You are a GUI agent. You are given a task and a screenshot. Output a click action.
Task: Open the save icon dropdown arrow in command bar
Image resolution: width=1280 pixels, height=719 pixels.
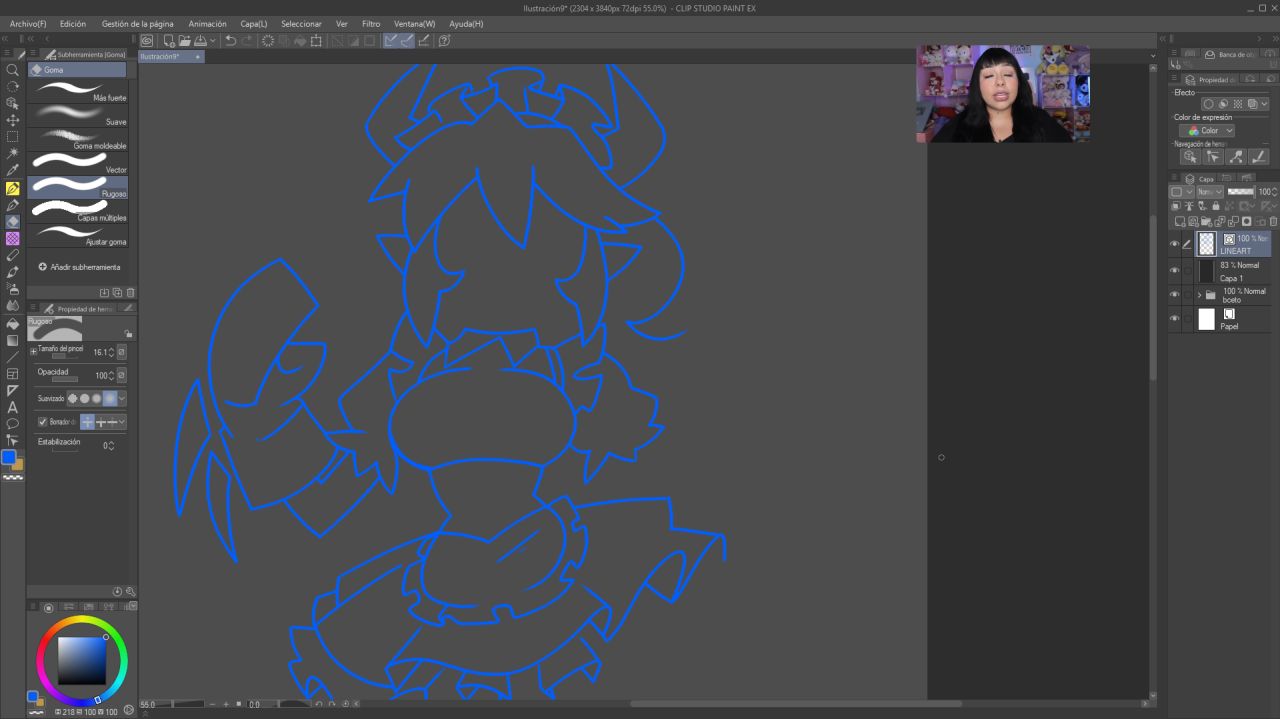(x=213, y=41)
